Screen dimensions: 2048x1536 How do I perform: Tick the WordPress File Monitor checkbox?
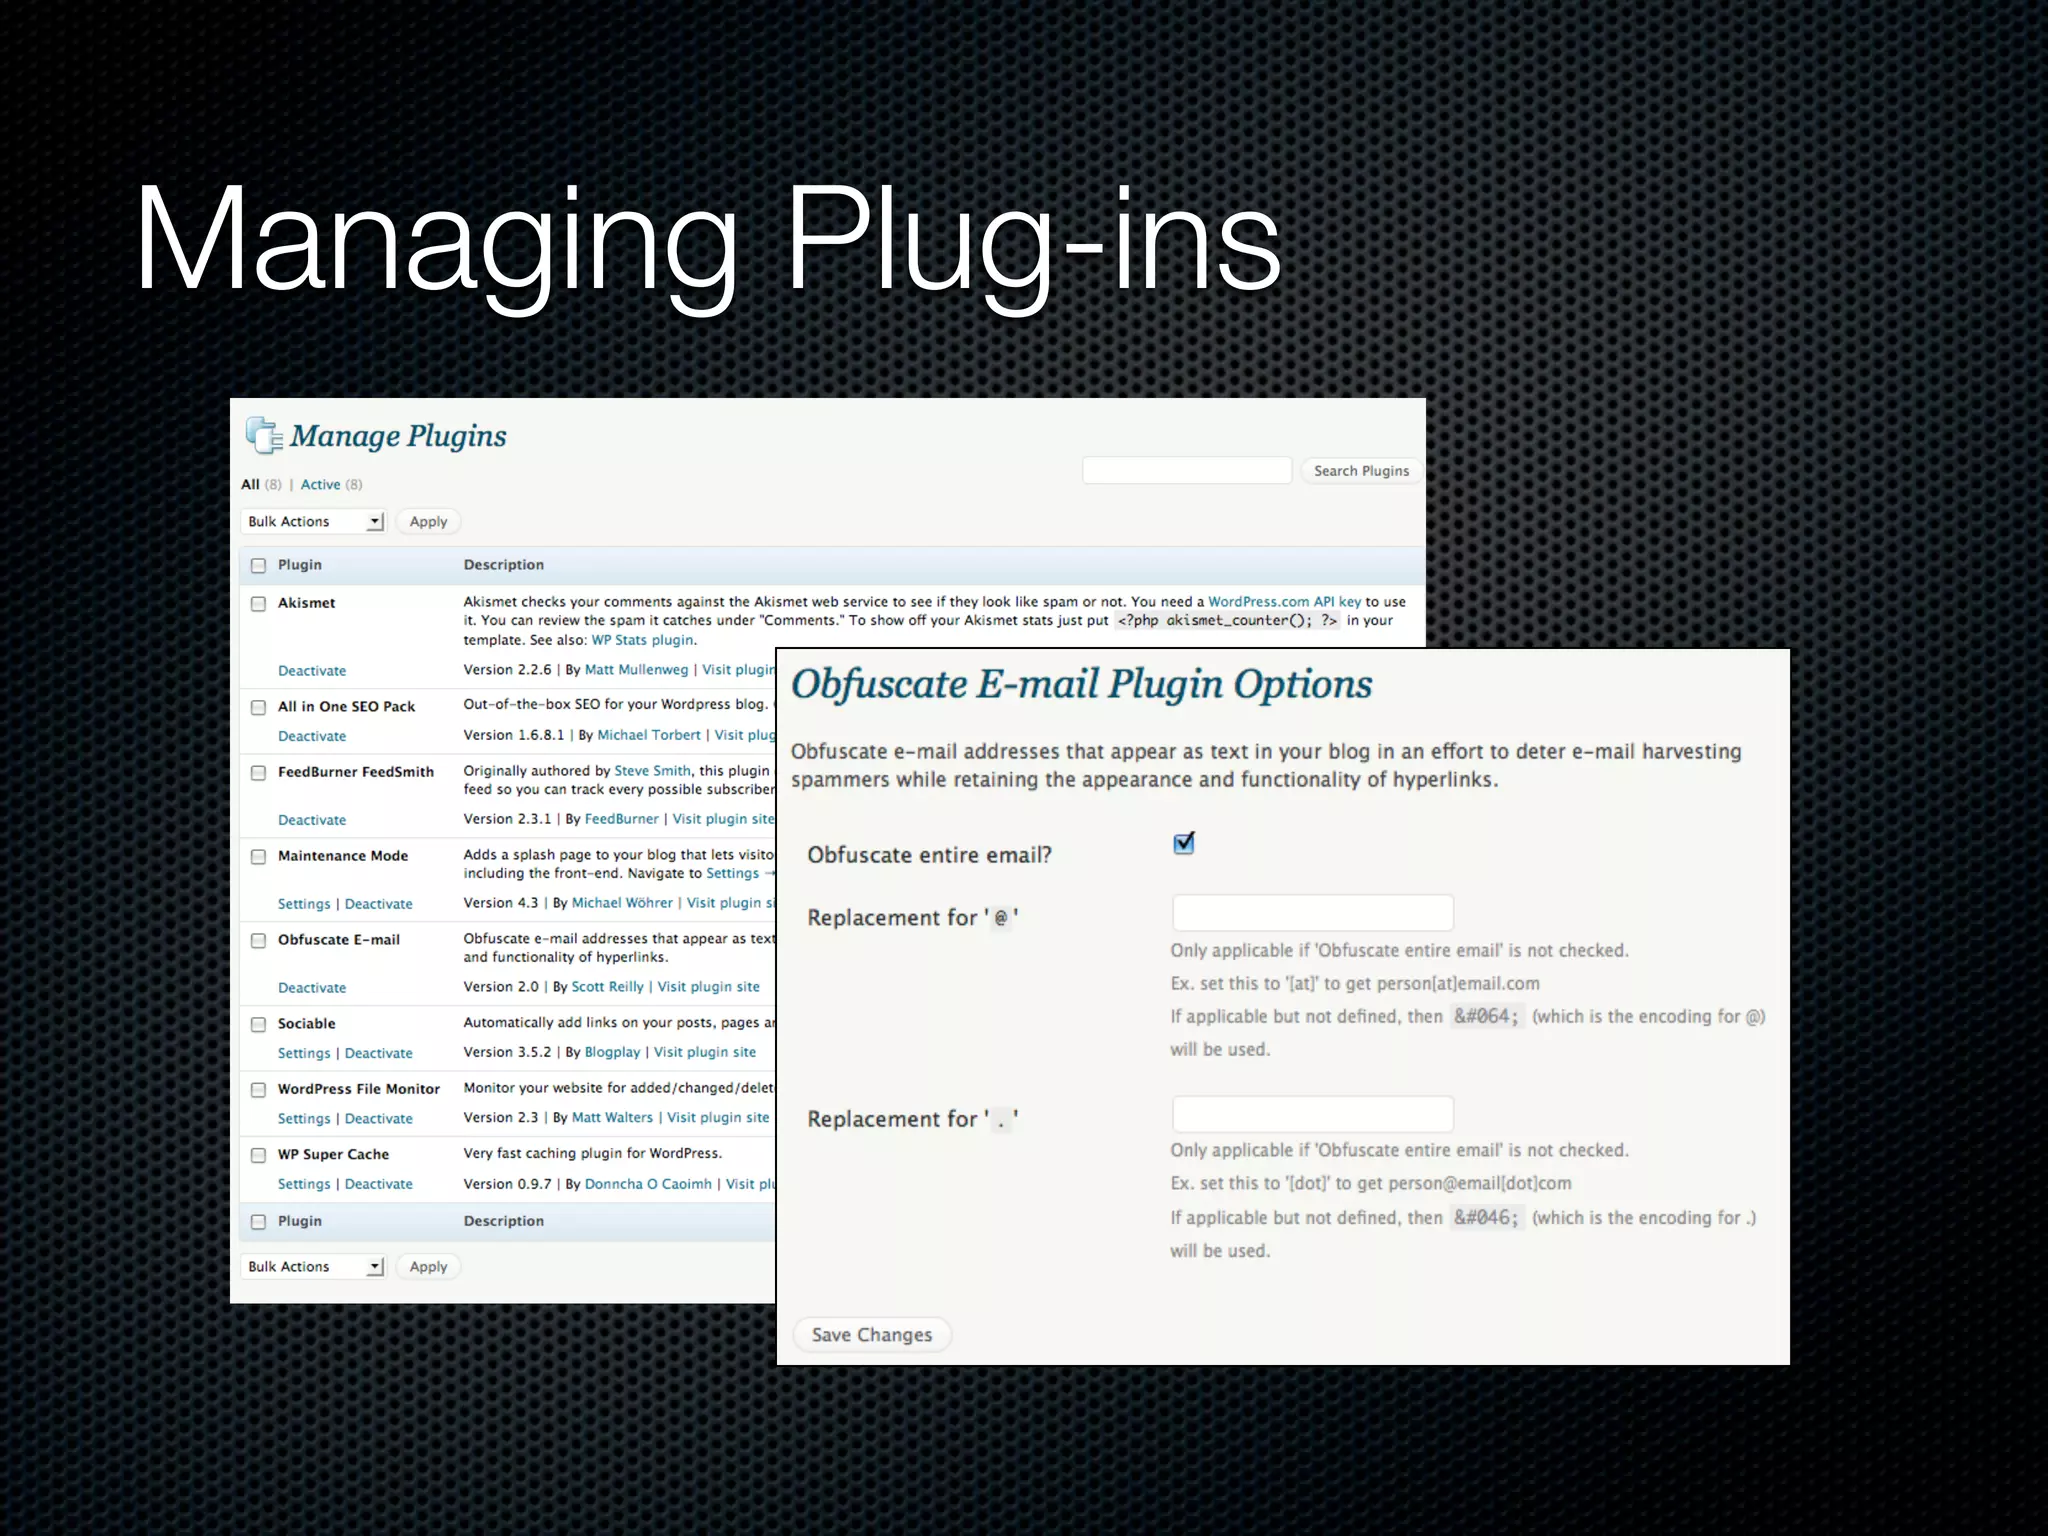click(258, 1090)
